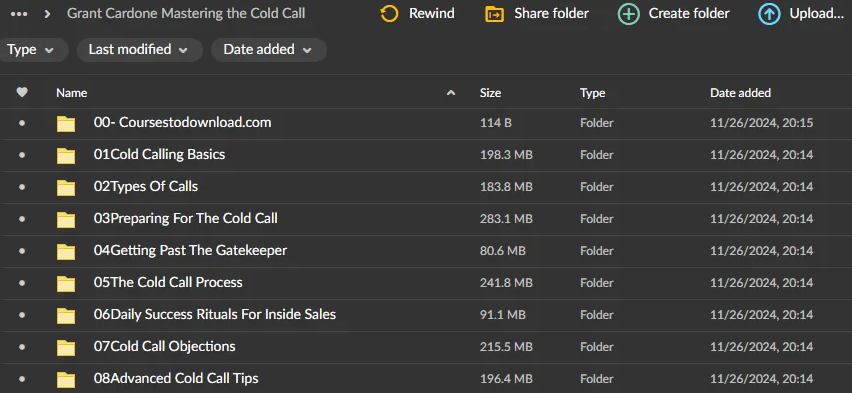Click folder icon for 04Getting Past The Gatekeeper

point(66,252)
